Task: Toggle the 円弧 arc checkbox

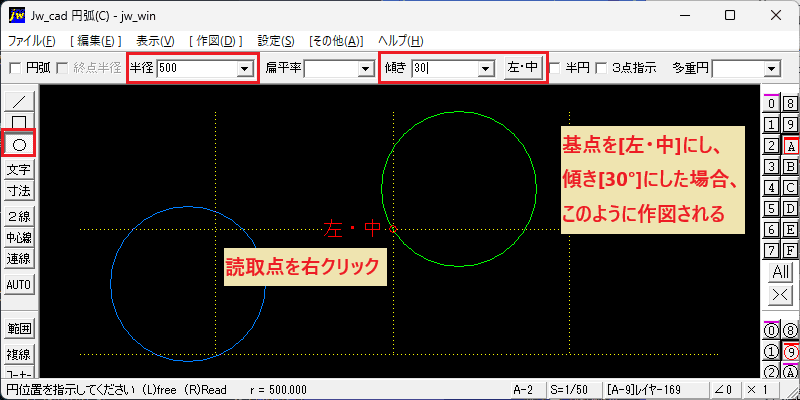Action: click(x=16, y=68)
